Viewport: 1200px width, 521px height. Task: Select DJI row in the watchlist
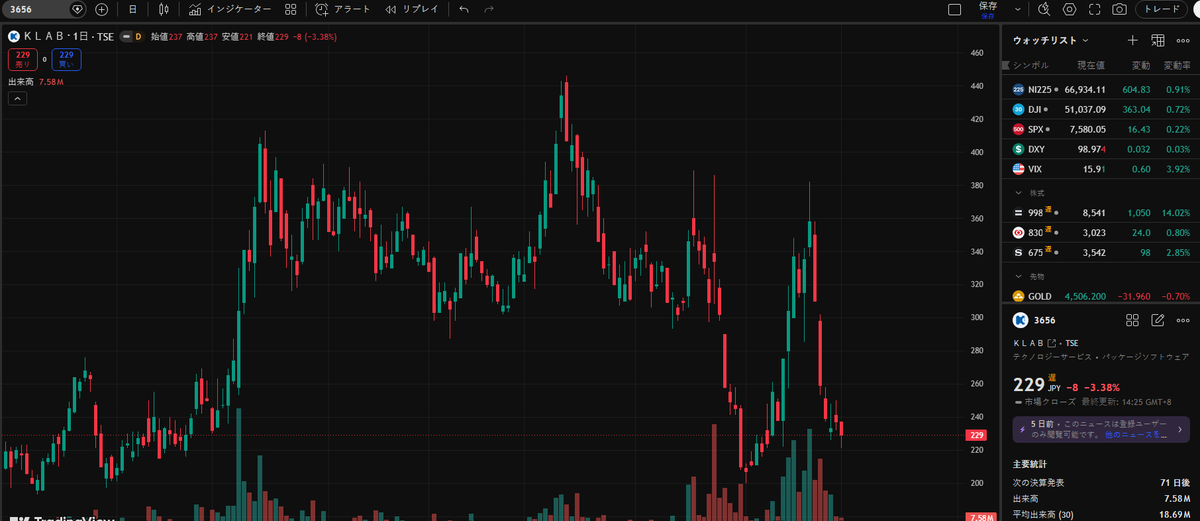pos(1100,109)
